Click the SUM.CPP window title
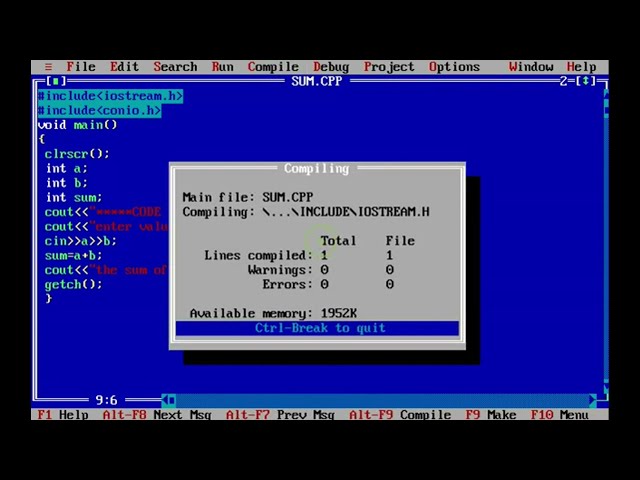 pos(316,81)
